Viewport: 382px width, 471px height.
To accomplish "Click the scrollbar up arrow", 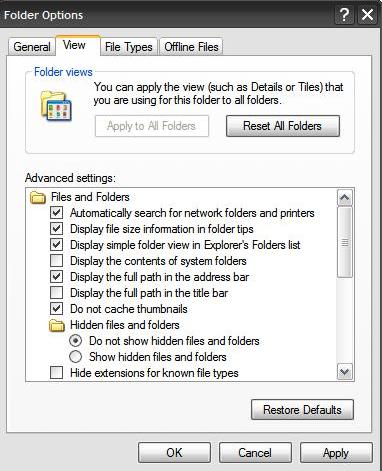I will pos(344,198).
